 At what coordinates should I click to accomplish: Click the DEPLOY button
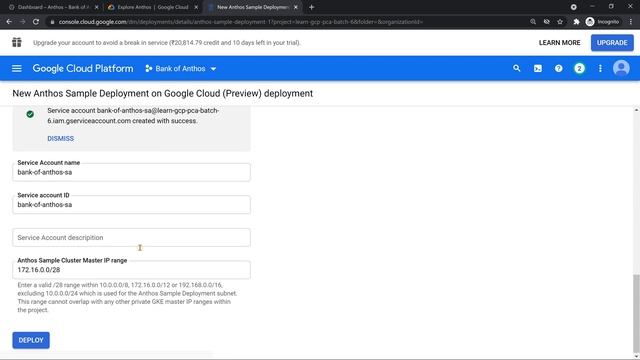(x=31, y=340)
